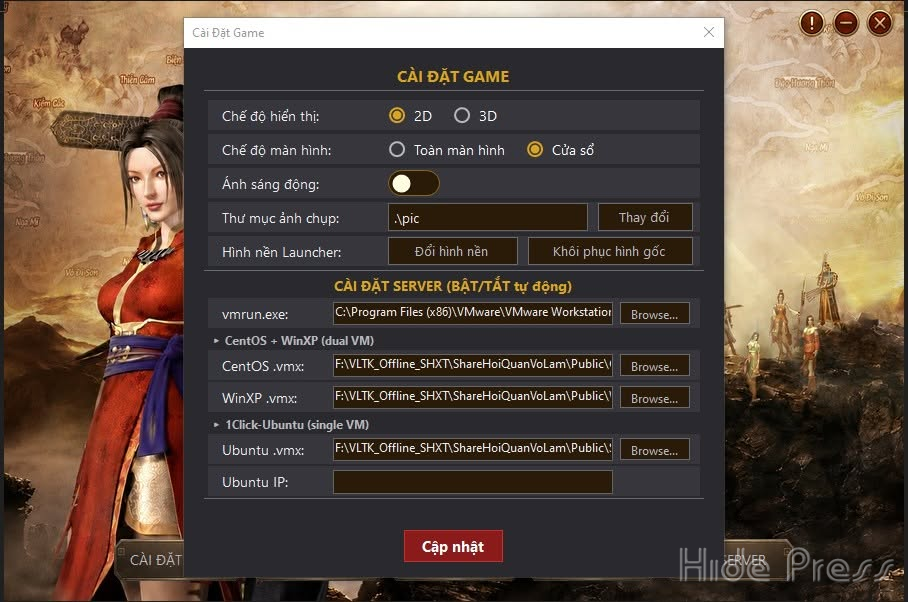Image resolution: width=908 pixels, height=602 pixels.
Task: Click the CÀI ĐẶT GAME heading
Action: point(453,76)
